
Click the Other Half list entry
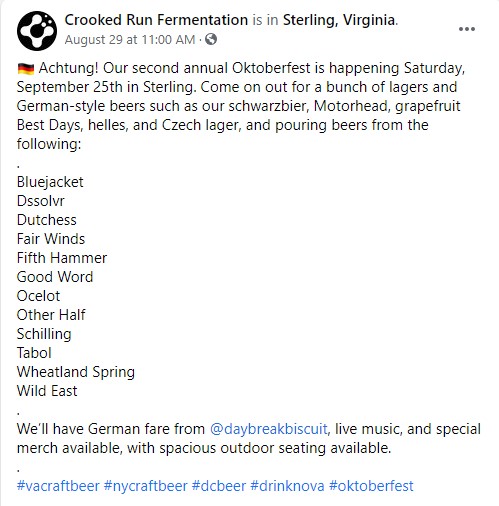click(51, 315)
